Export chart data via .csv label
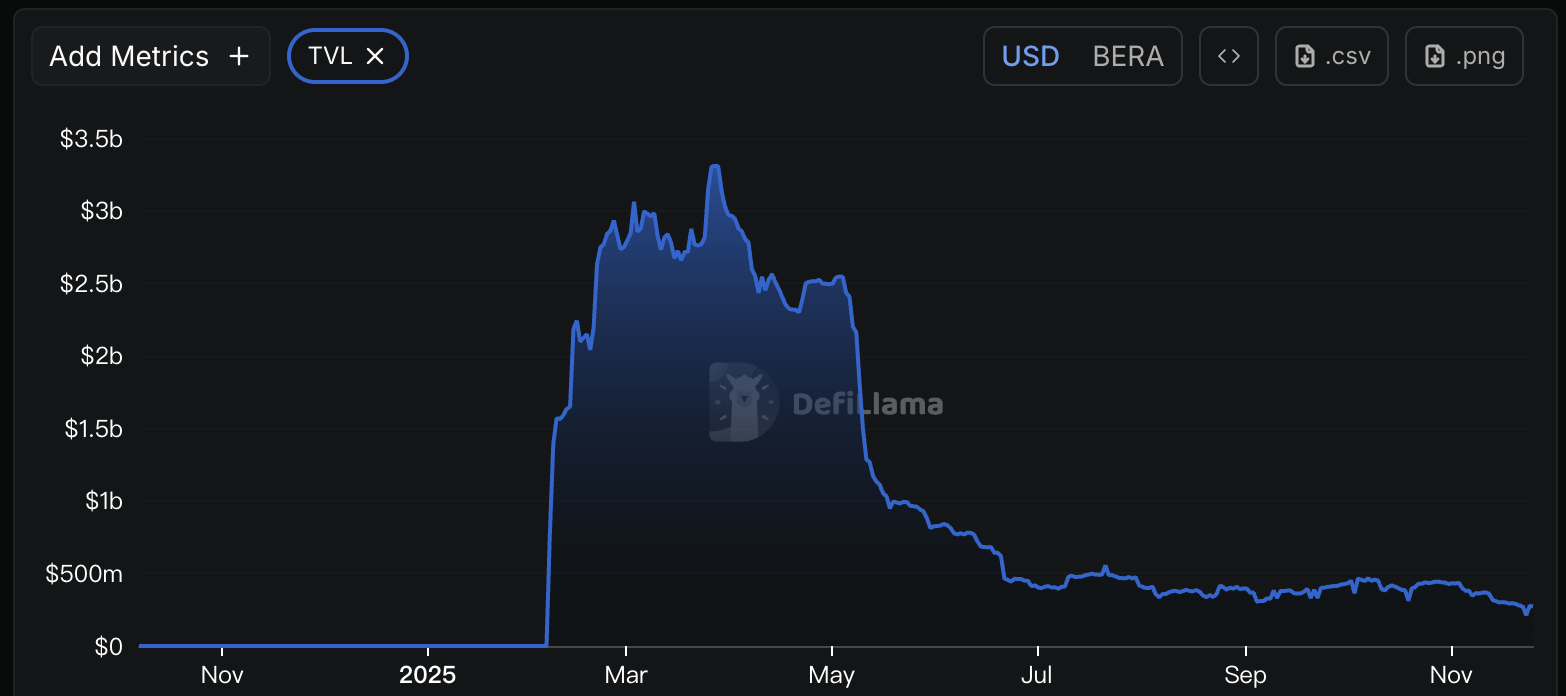 (x=1347, y=56)
